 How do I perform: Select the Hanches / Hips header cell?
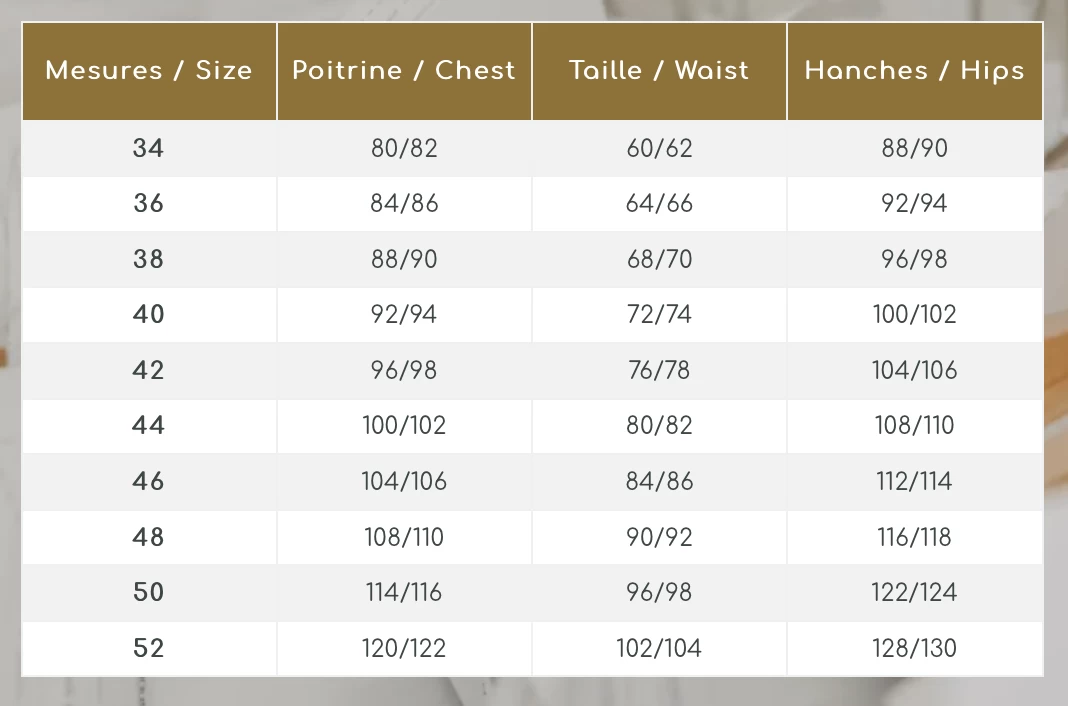914,71
